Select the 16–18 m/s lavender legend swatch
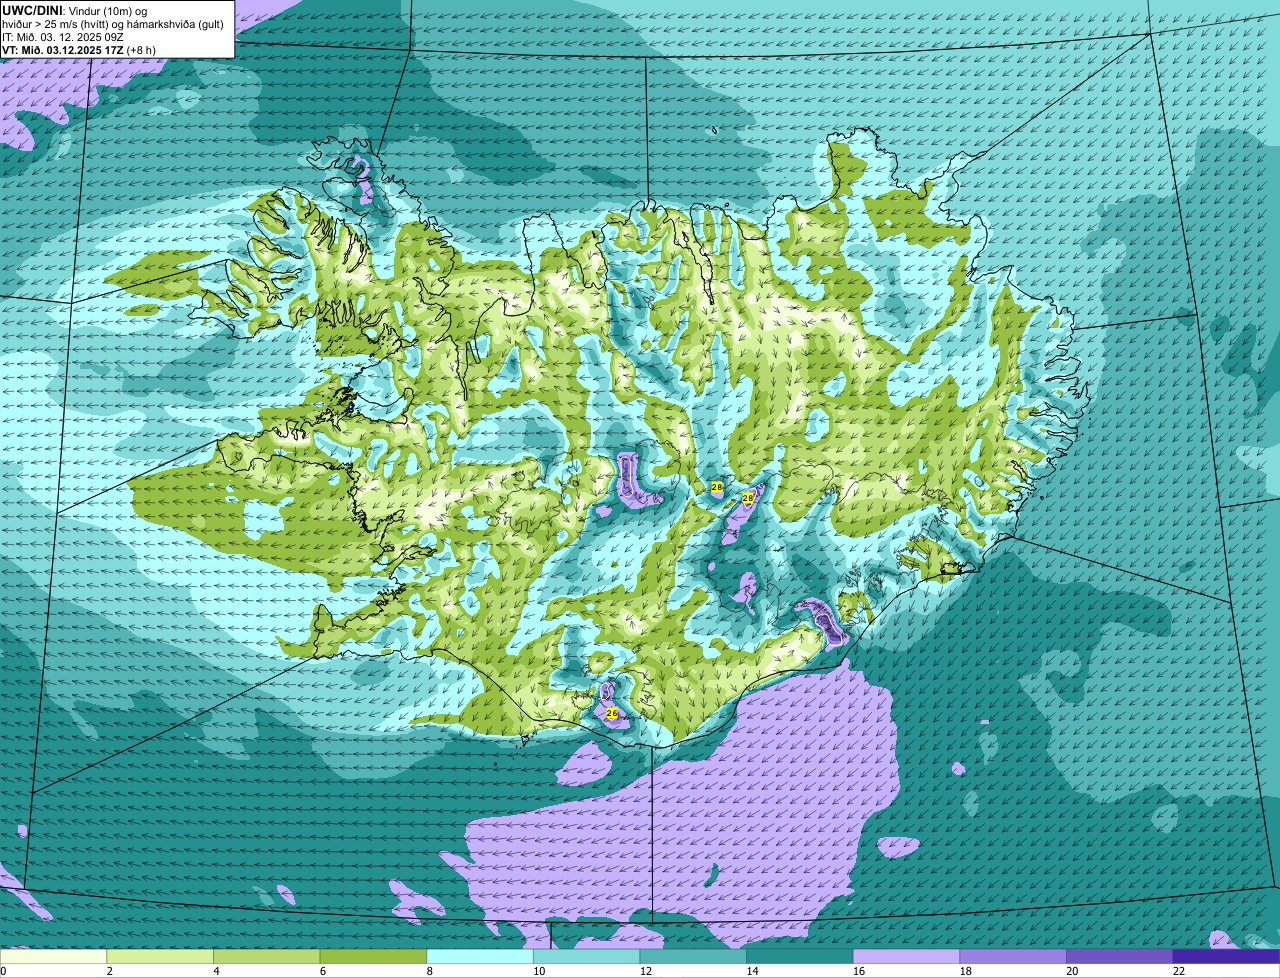The image size is (1280, 978). click(x=907, y=957)
